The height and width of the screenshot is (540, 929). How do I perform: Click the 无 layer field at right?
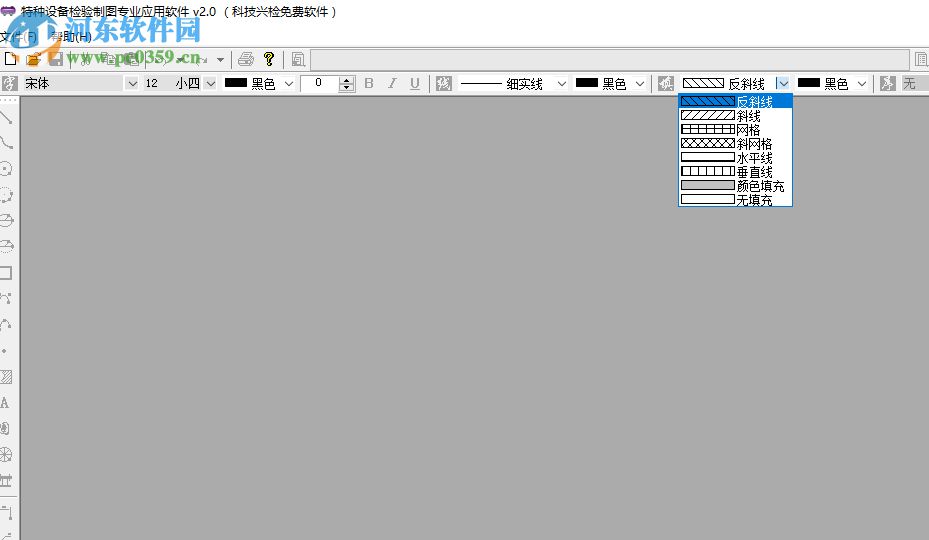tap(914, 84)
